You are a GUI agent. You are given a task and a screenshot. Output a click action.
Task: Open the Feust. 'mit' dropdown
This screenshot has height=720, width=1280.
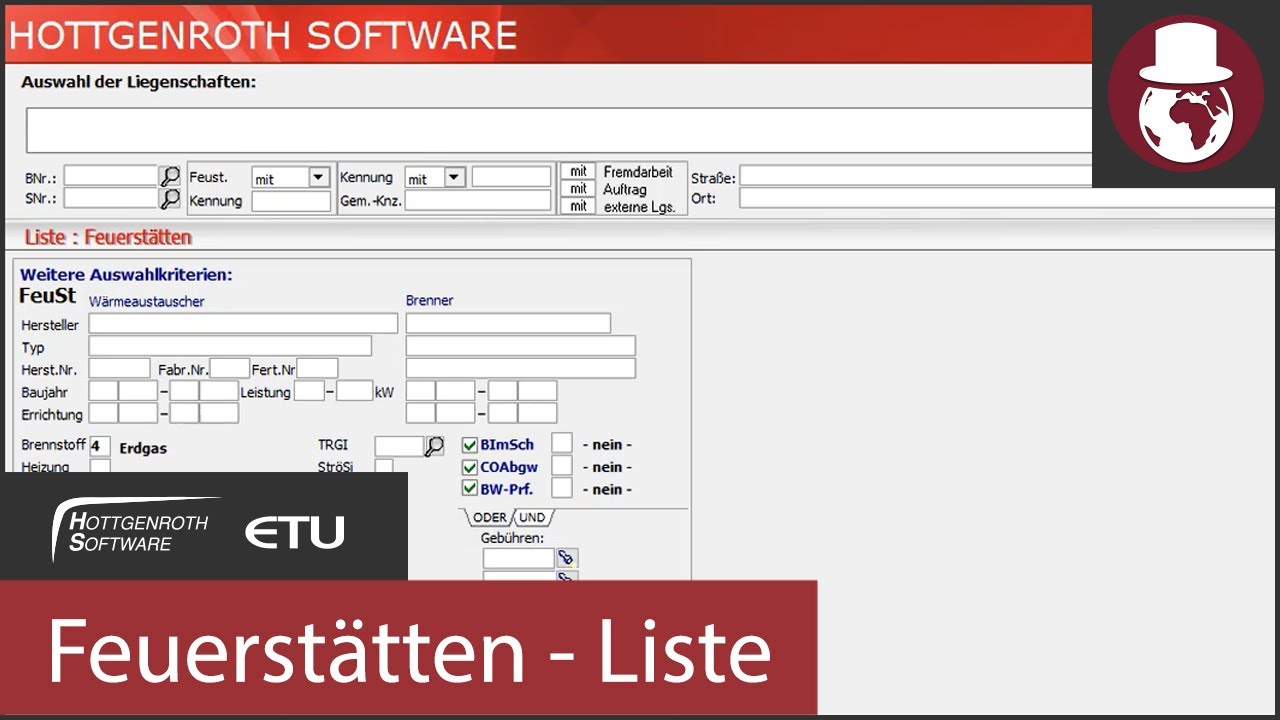pyautogui.click(x=318, y=177)
